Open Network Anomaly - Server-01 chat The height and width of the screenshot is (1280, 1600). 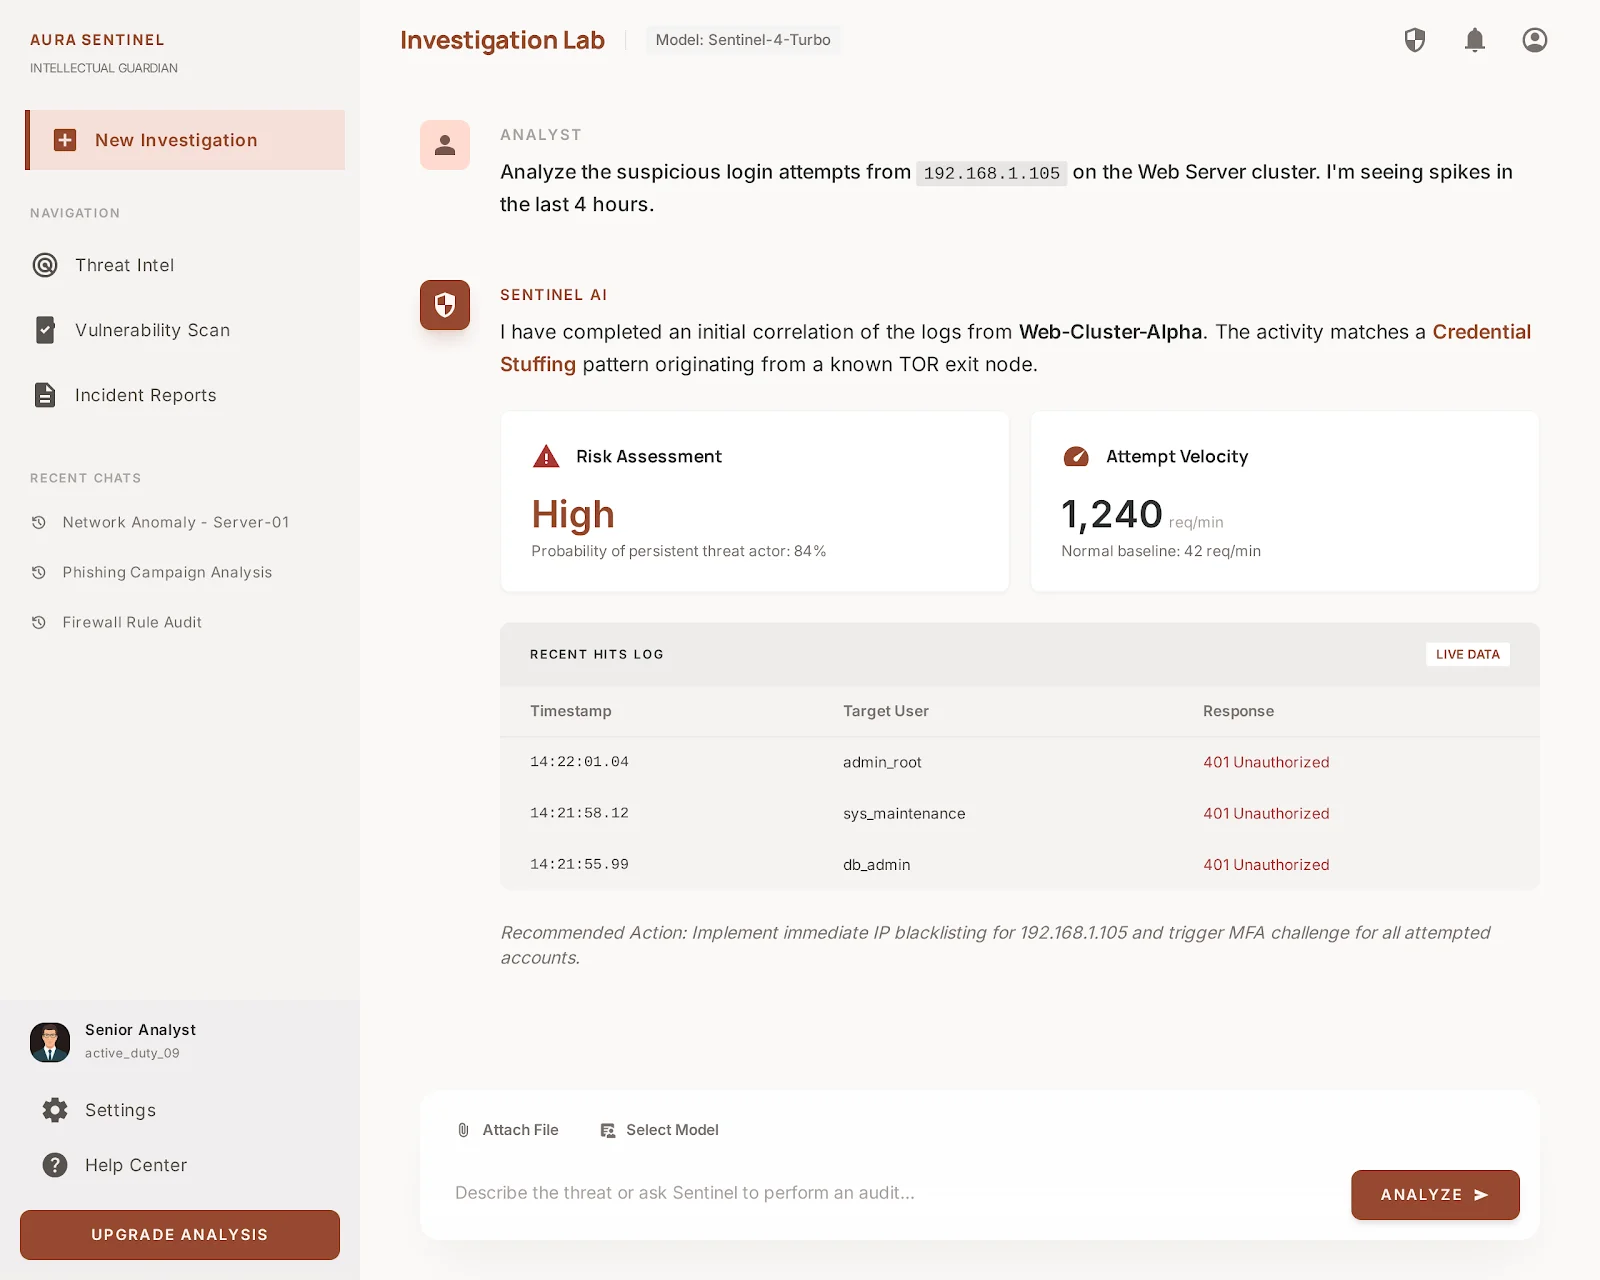click(175, 522)
